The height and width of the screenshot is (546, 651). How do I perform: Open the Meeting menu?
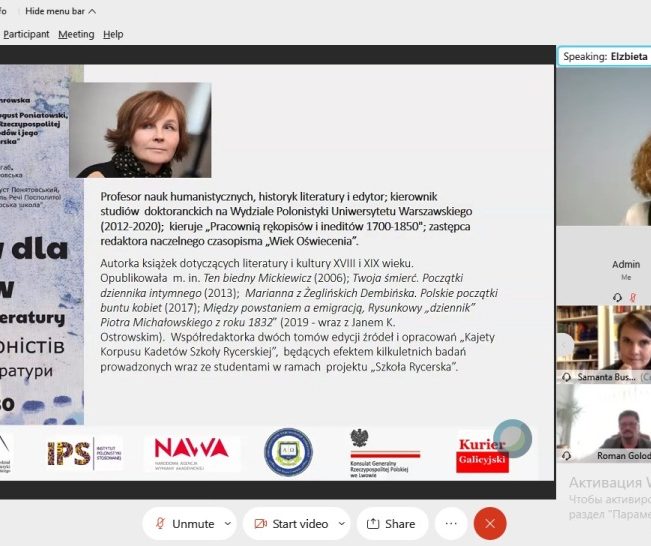point(76,34)
